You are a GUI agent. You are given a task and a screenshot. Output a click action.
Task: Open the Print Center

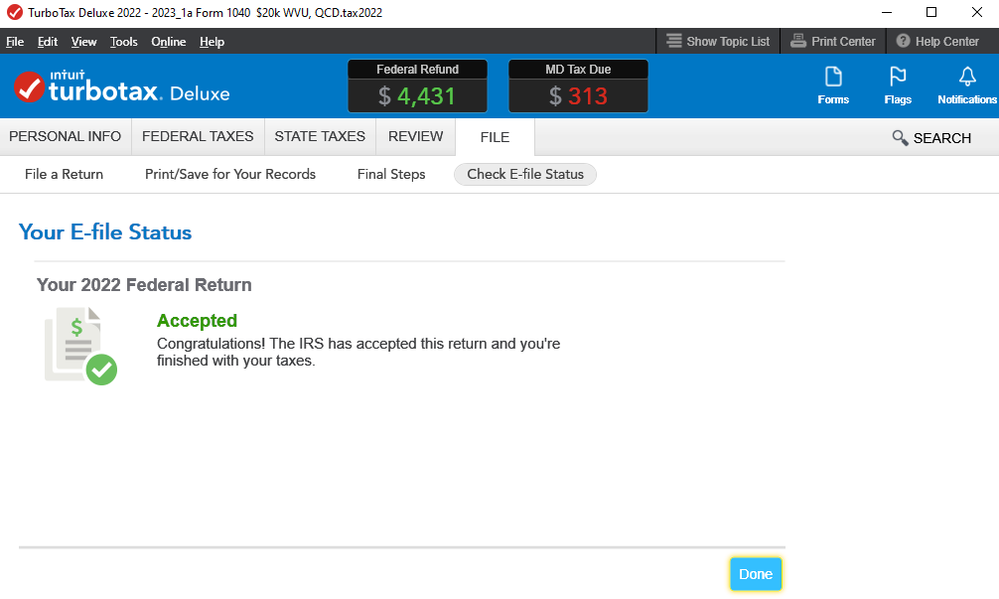click(x=833, y=41)
